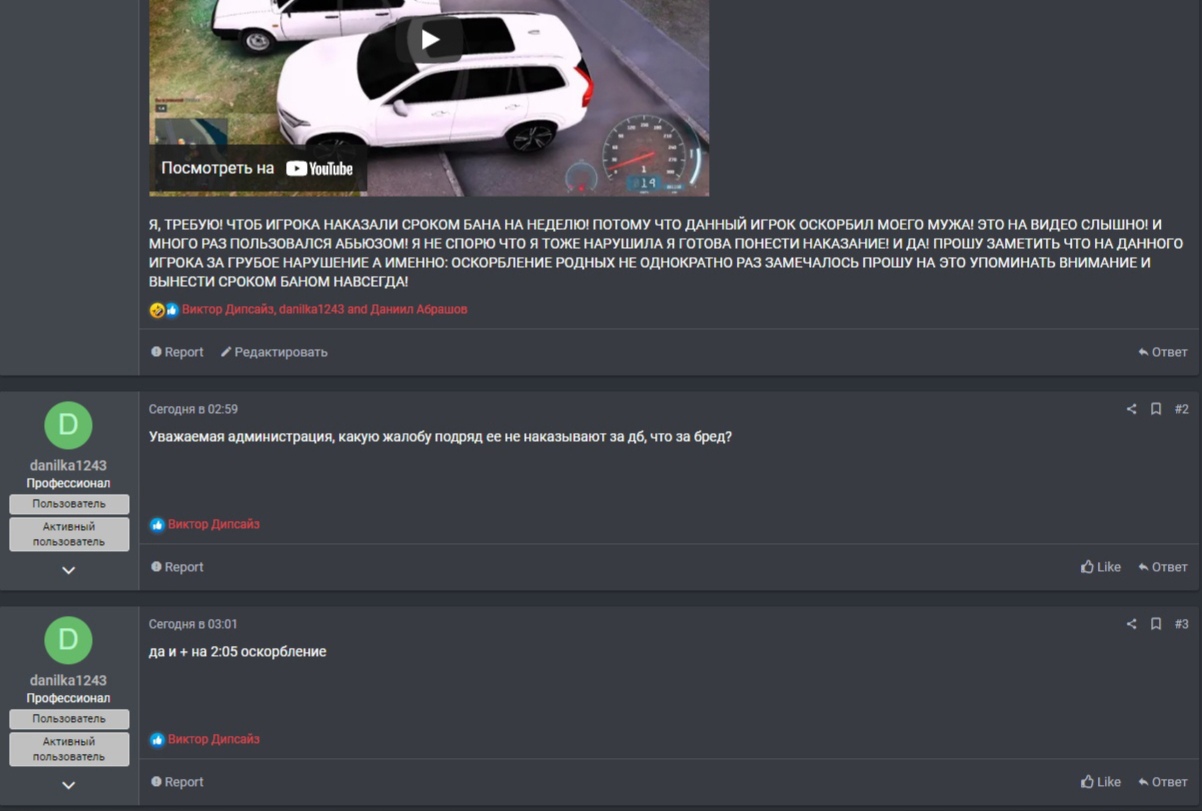The height and width of the screenshot is (811, 1202).
Task: Share post #2 using the share icon
Action: click(x=1131, y=409)
